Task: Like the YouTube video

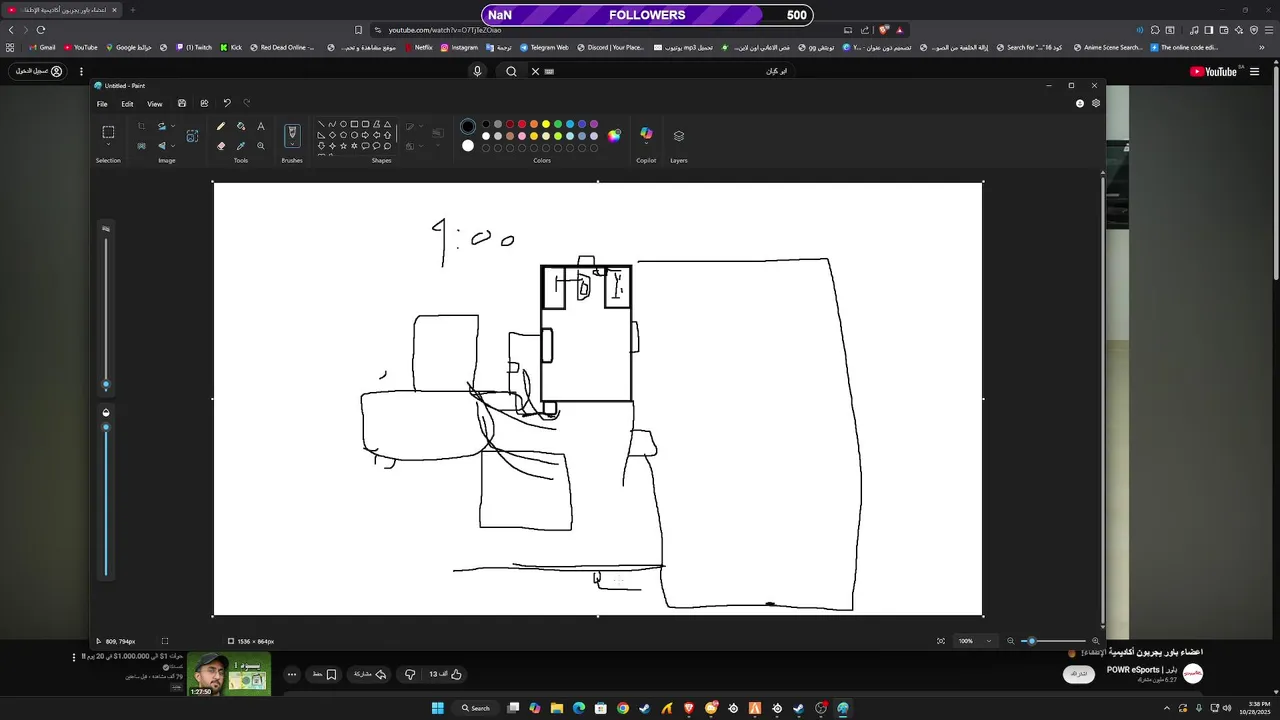Action: click(x=447, y=674)
